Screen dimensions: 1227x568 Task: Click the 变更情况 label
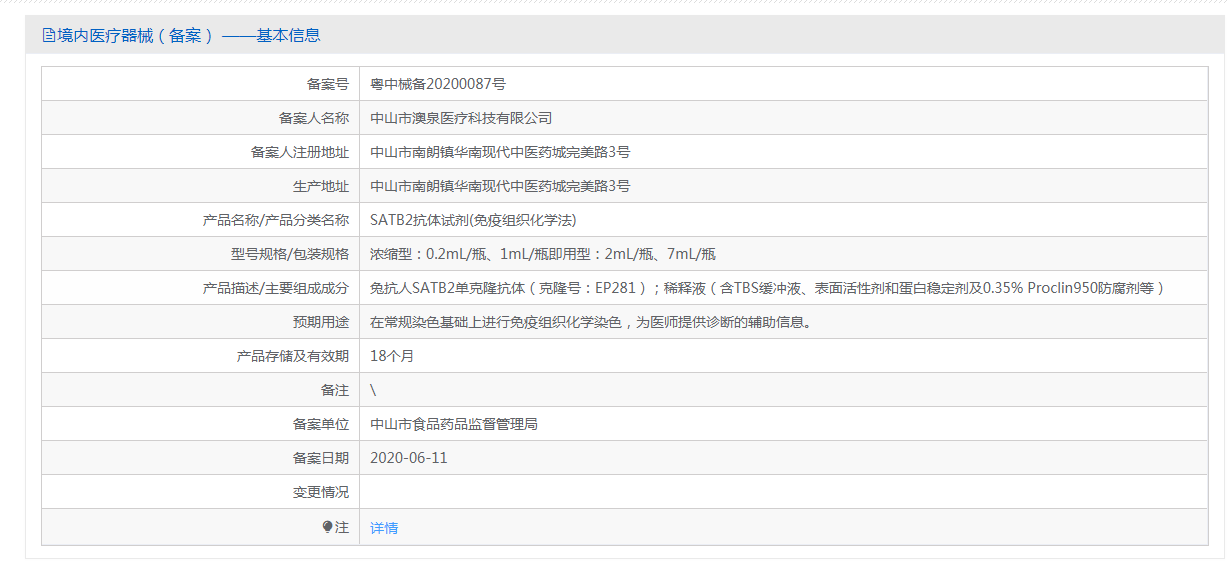321,492
